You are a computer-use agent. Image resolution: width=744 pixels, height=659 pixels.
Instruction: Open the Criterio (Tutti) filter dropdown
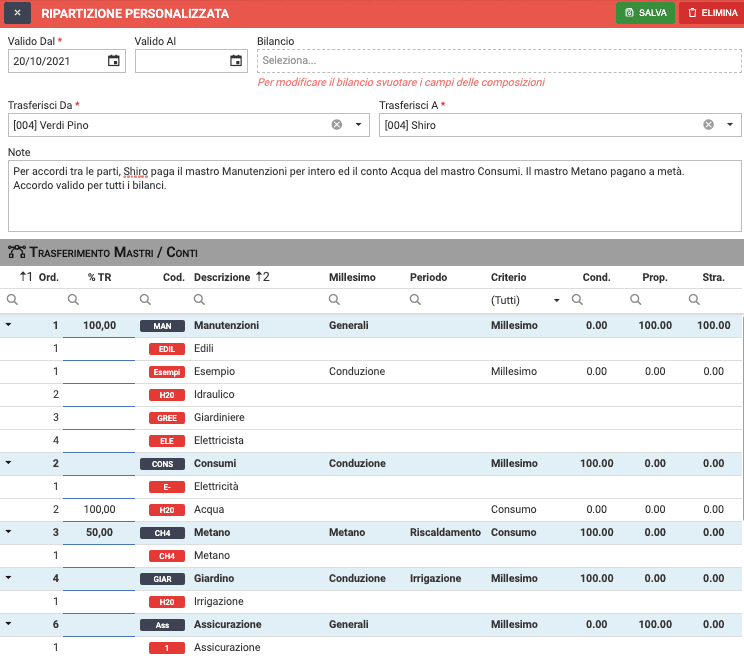click(525, 300)
